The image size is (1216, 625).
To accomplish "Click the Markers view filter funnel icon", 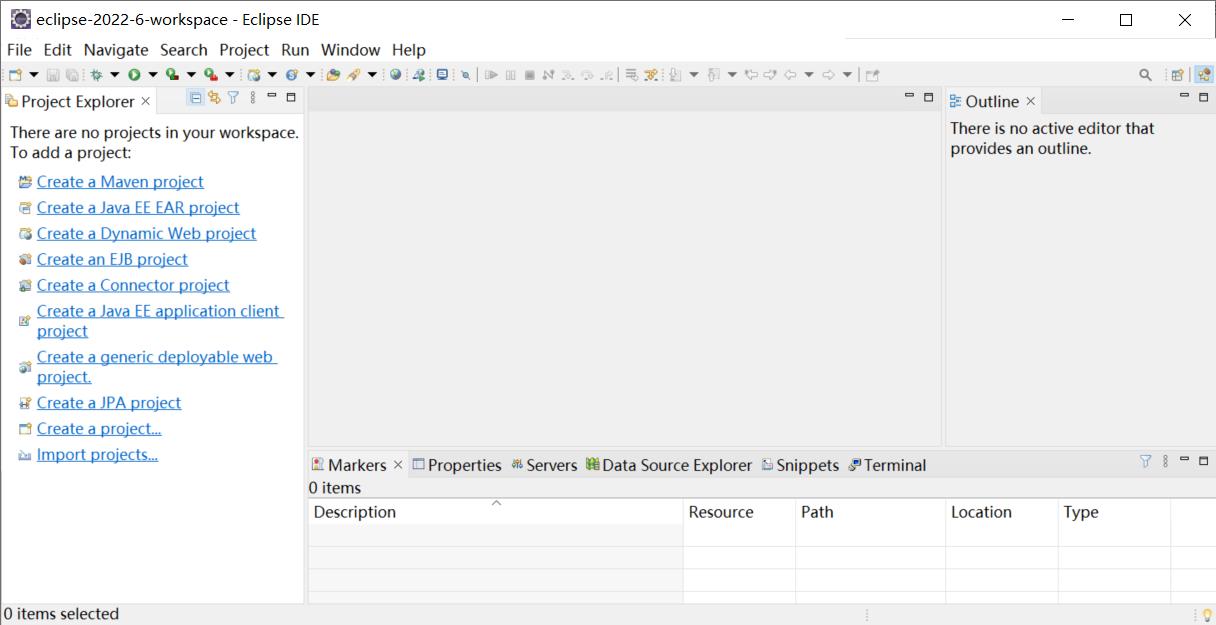I will coord(1146,461).
